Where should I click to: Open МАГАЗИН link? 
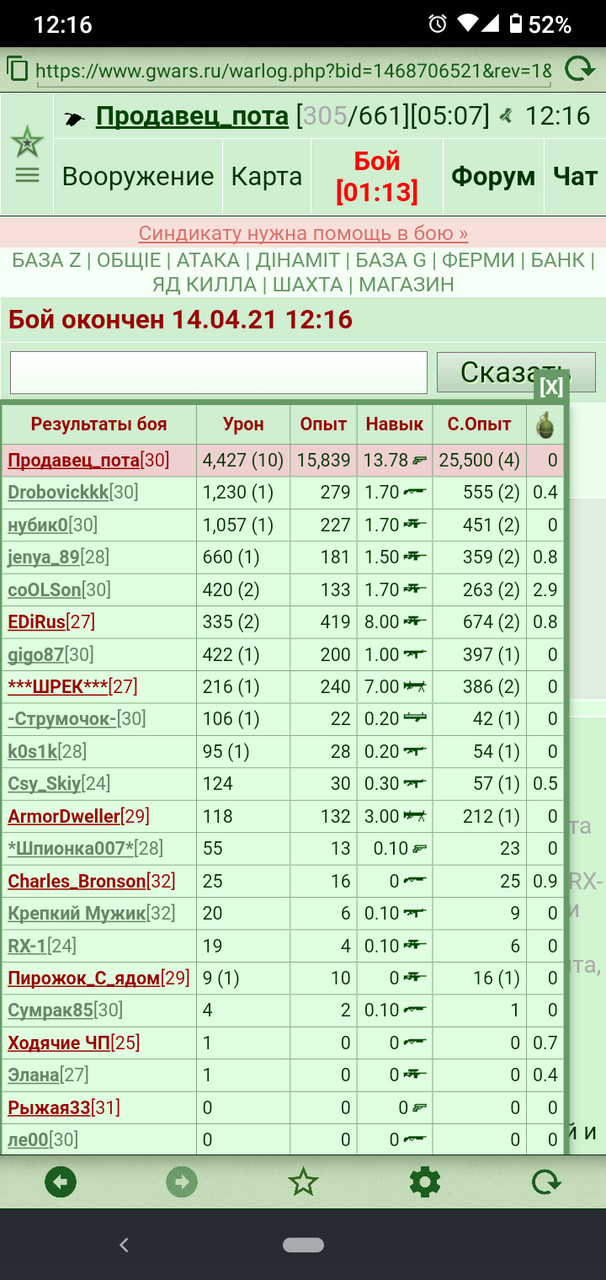[x=406, y=285]
